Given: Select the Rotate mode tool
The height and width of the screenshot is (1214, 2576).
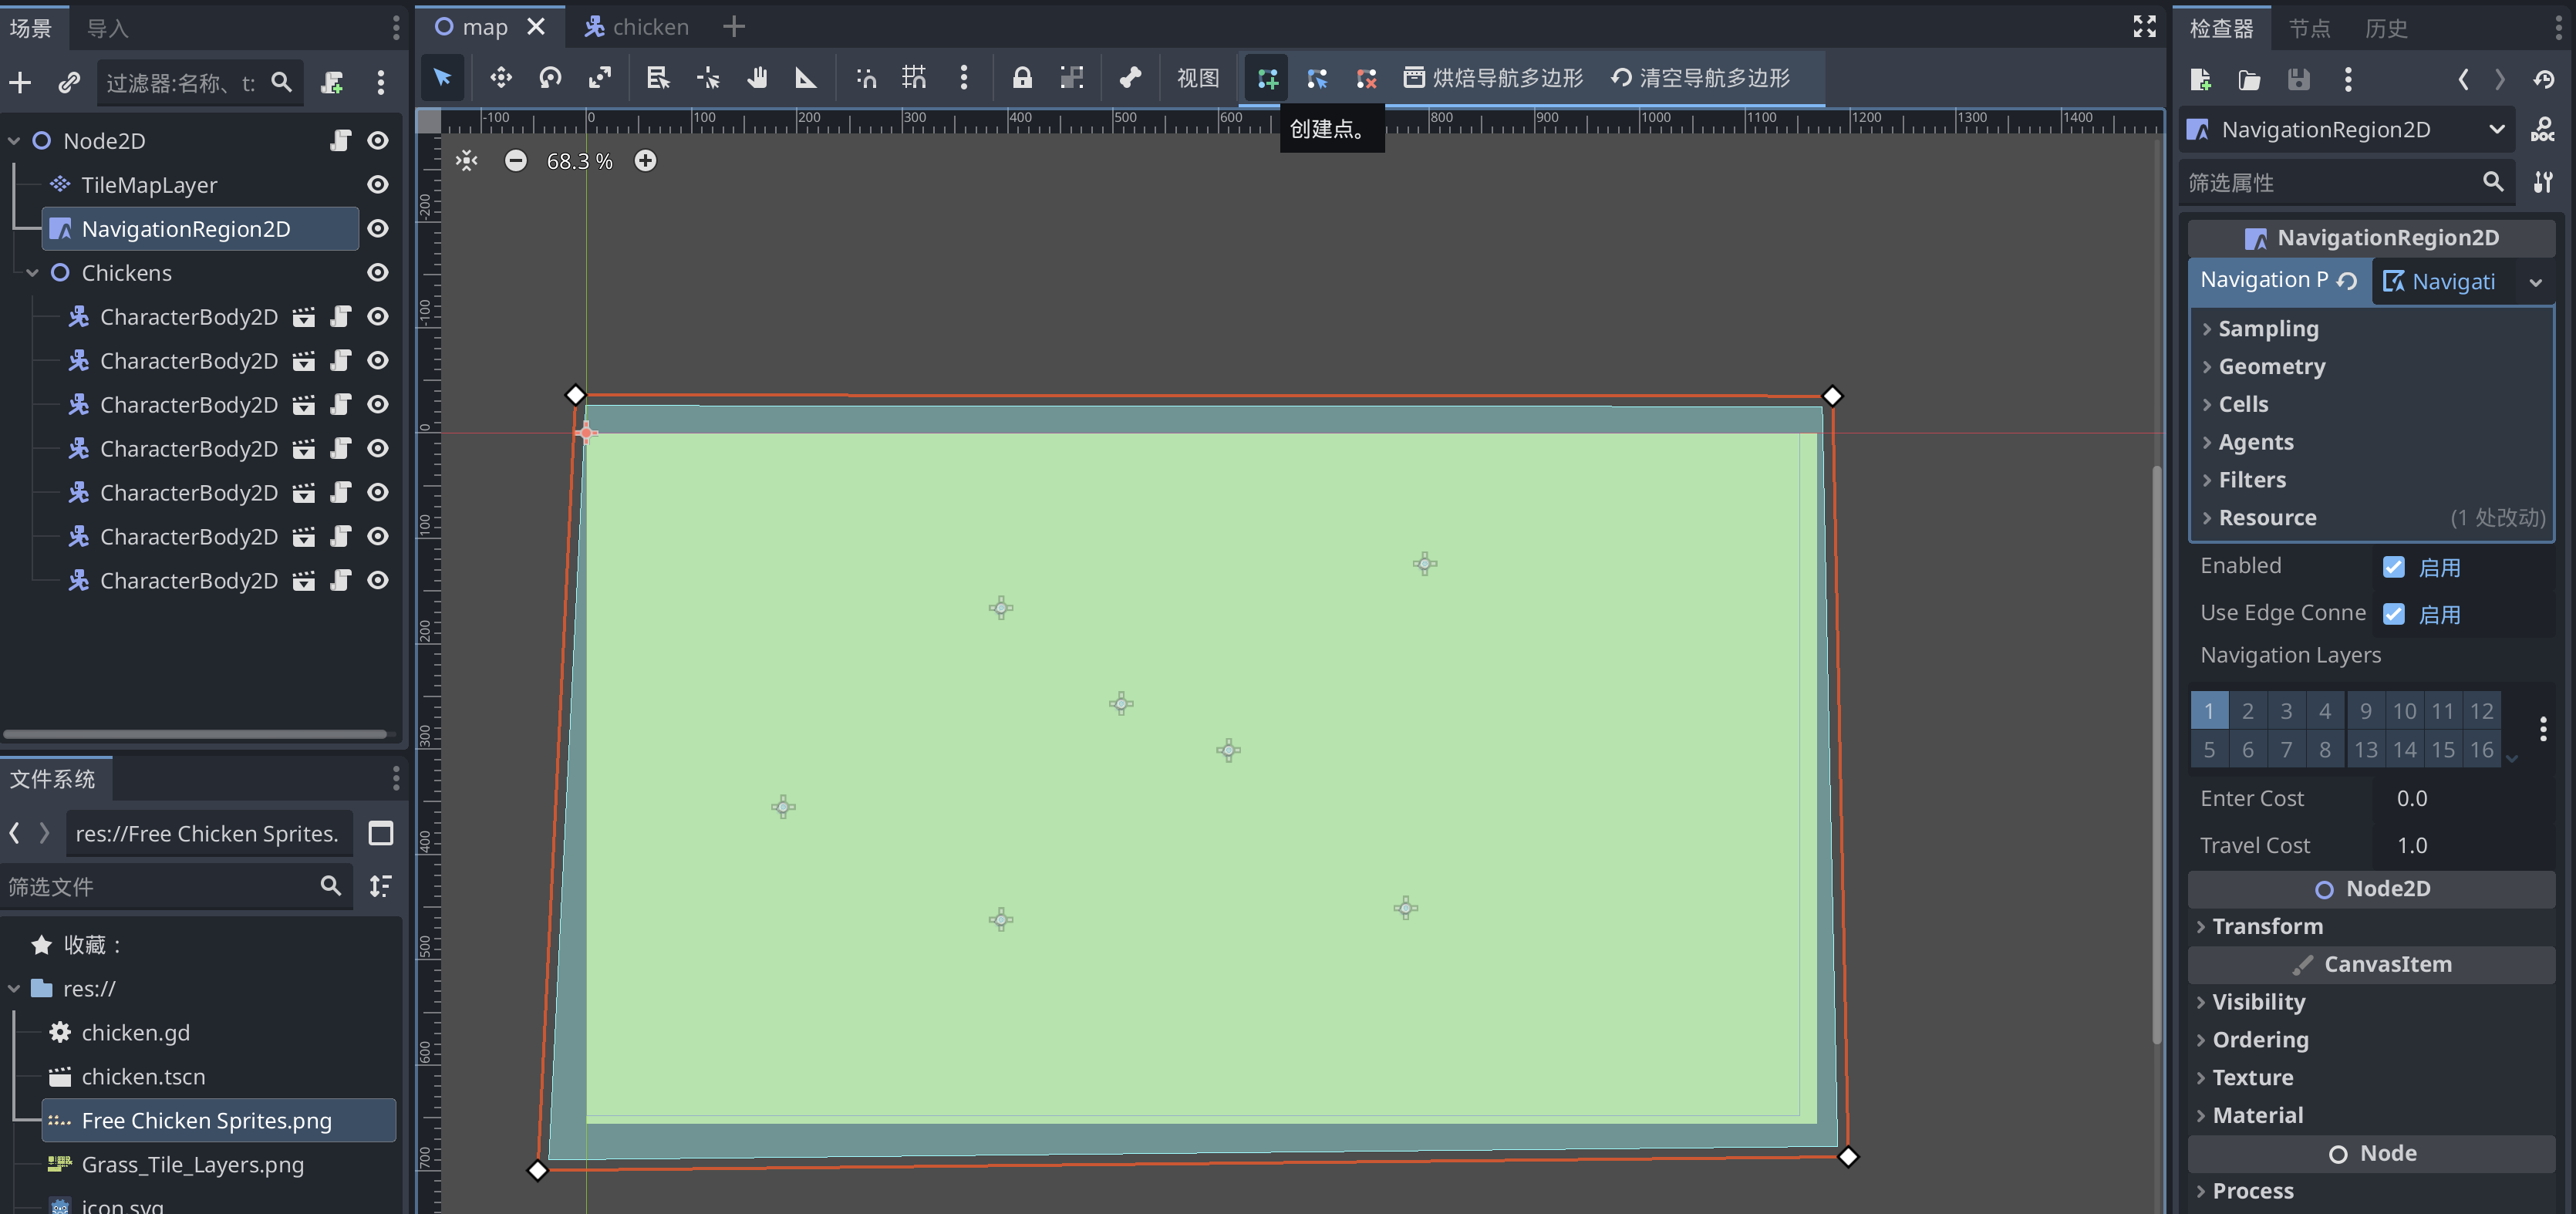Looking at the screenshot, I should [x=550, y=78].
